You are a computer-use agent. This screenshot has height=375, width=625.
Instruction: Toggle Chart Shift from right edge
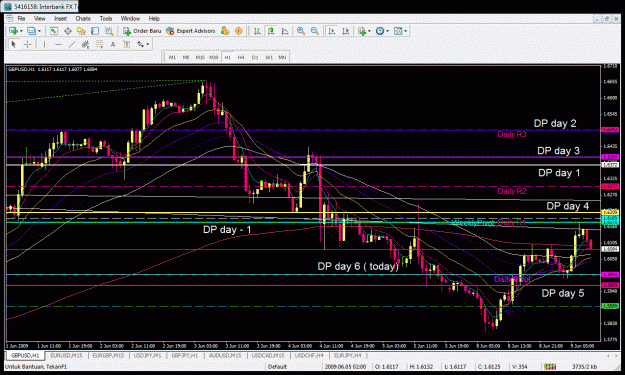point(345,31)
